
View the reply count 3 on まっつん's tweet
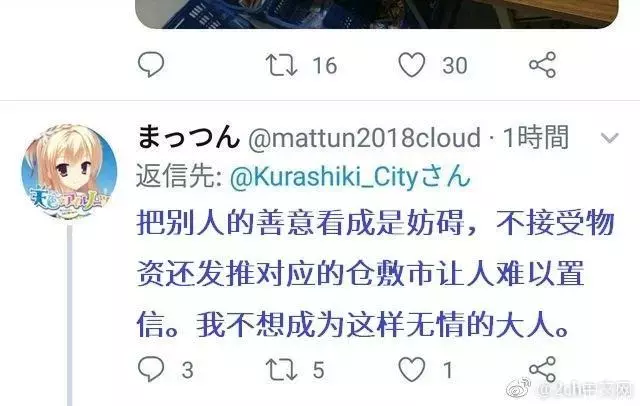(x=187, y=370)
